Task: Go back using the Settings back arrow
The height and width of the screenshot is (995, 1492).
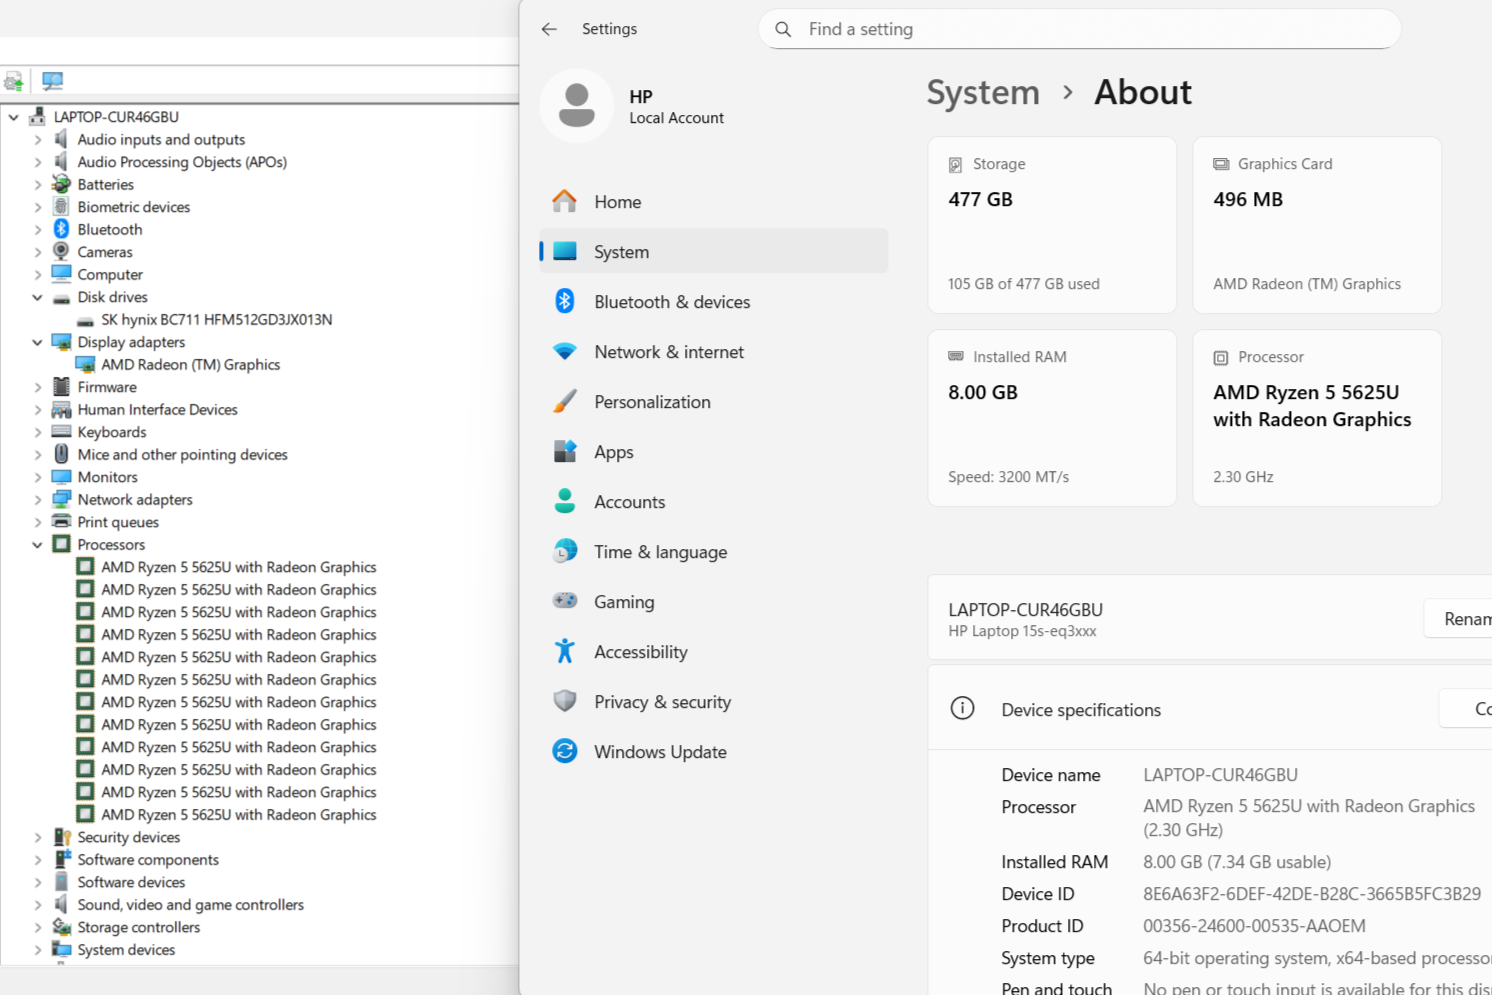Action: coord(549,29)
